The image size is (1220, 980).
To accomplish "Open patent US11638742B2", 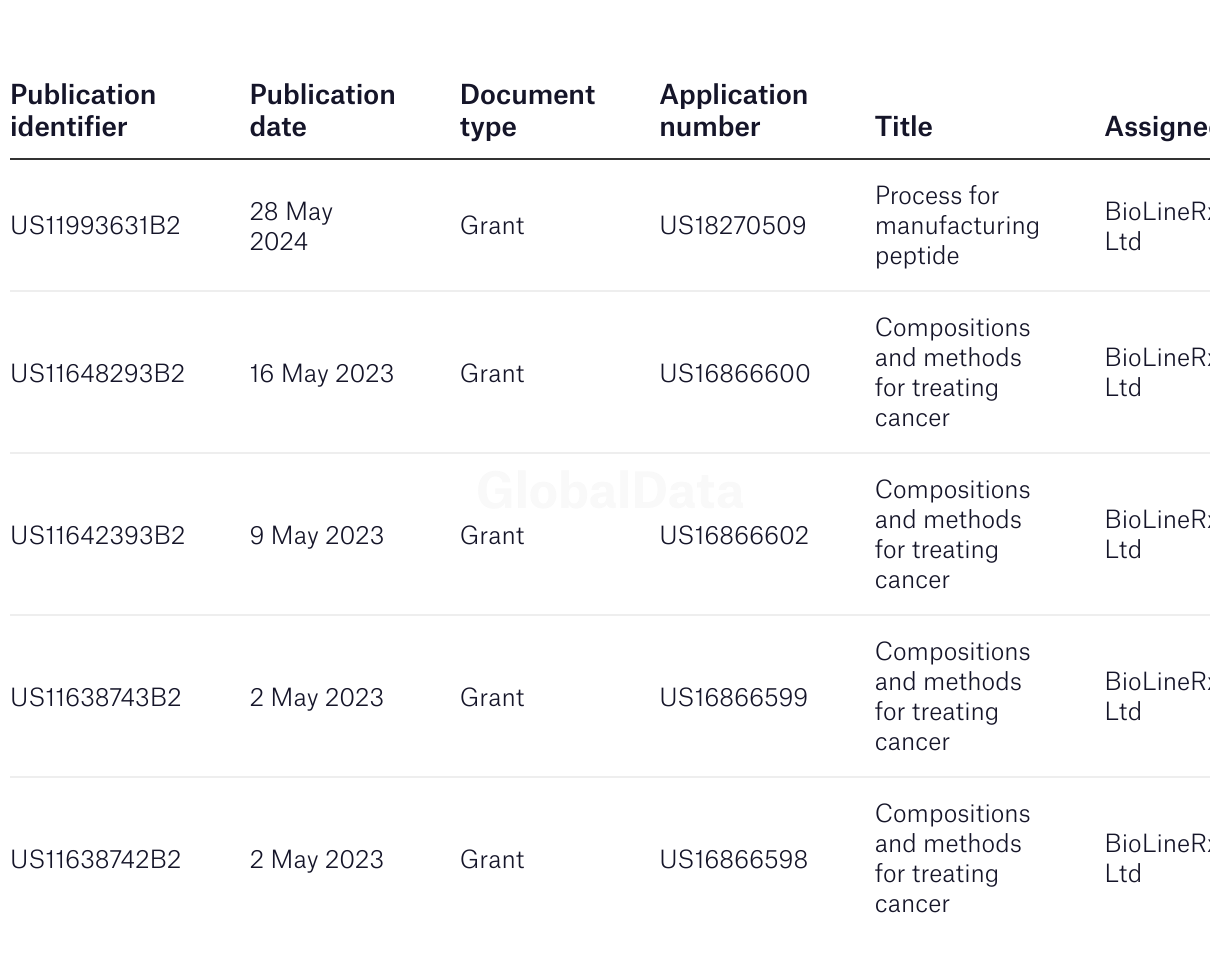I will [95, 860].
